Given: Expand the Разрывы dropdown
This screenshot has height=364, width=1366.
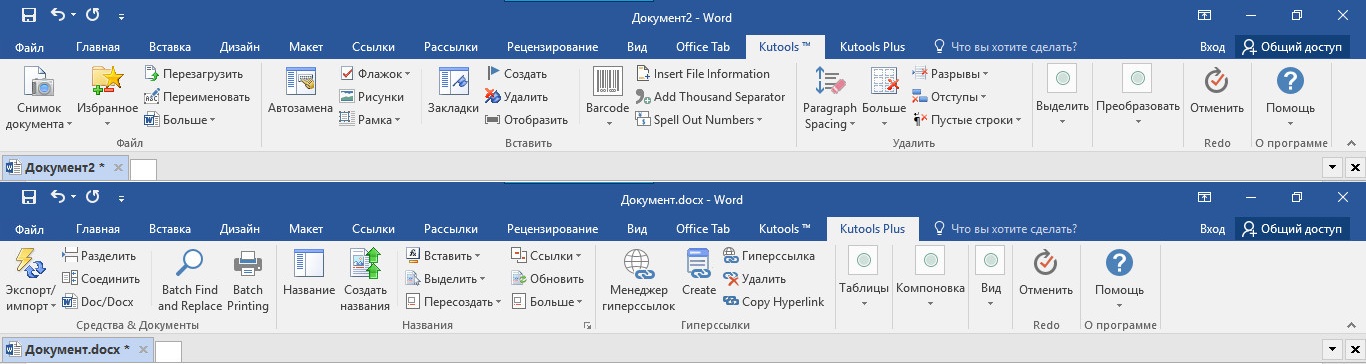Looking at the screenshot, I should pyautogui.click(x=950, y=74).
